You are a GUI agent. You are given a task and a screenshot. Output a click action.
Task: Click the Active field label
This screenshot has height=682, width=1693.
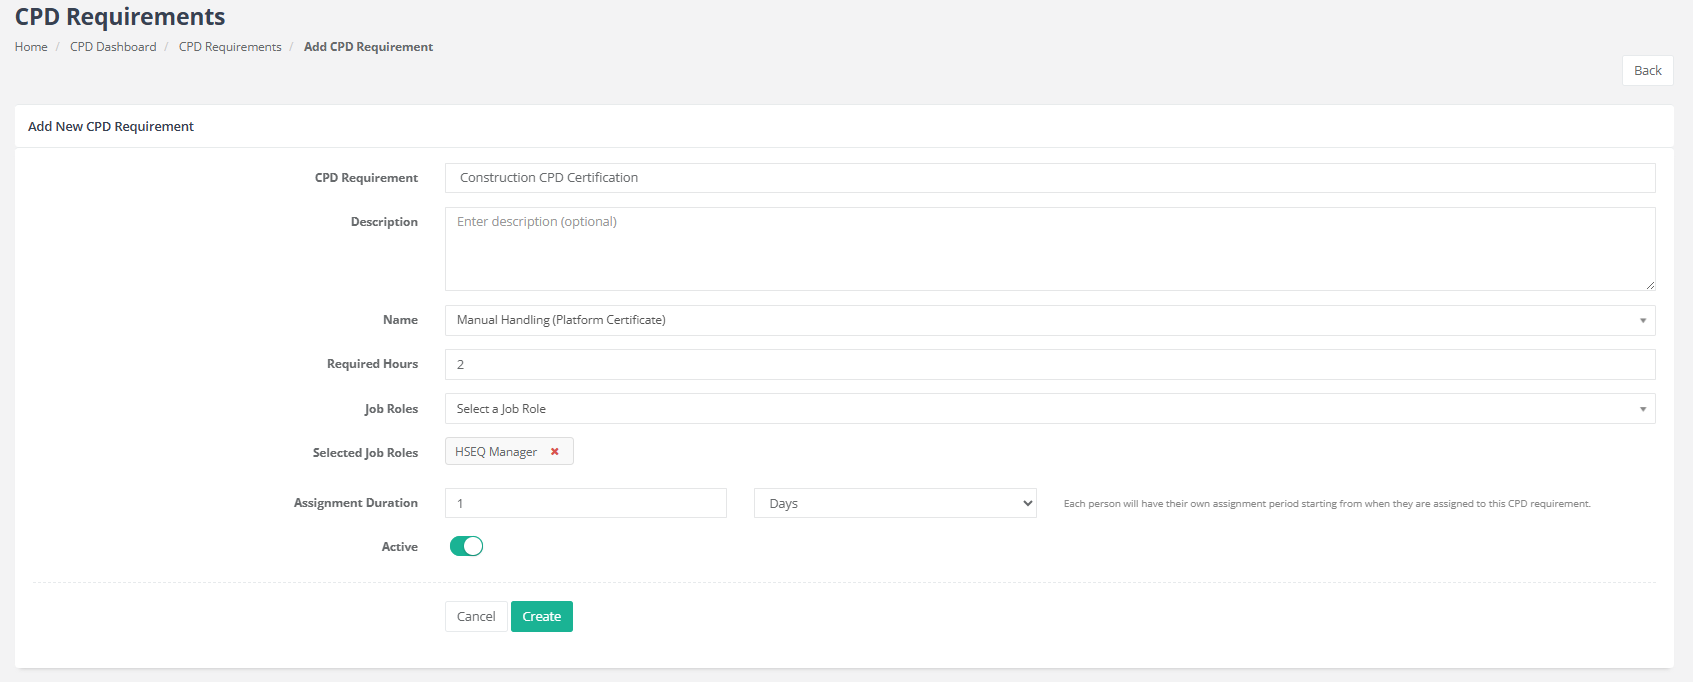coord(399,547)
